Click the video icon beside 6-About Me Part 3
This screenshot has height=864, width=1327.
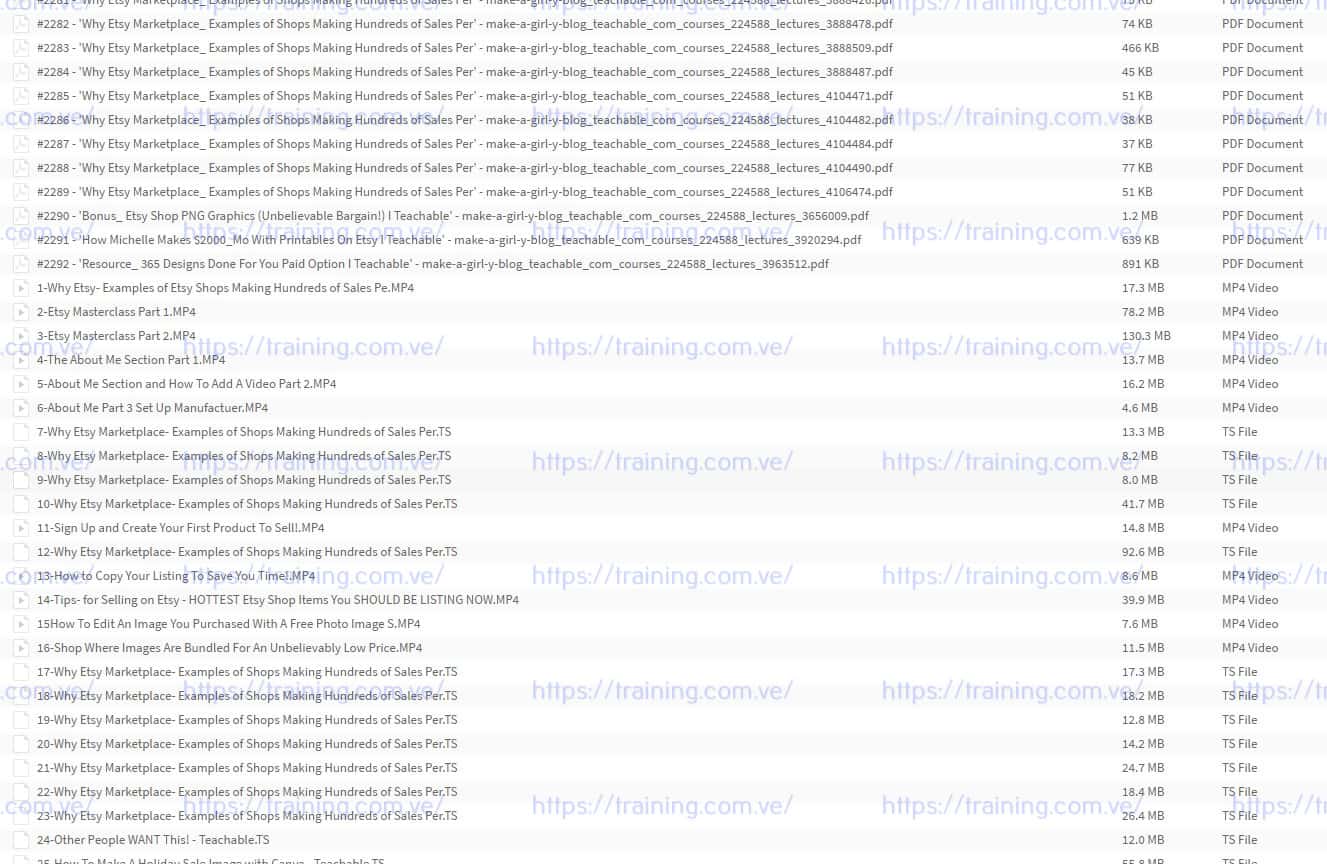coord(20,408)
